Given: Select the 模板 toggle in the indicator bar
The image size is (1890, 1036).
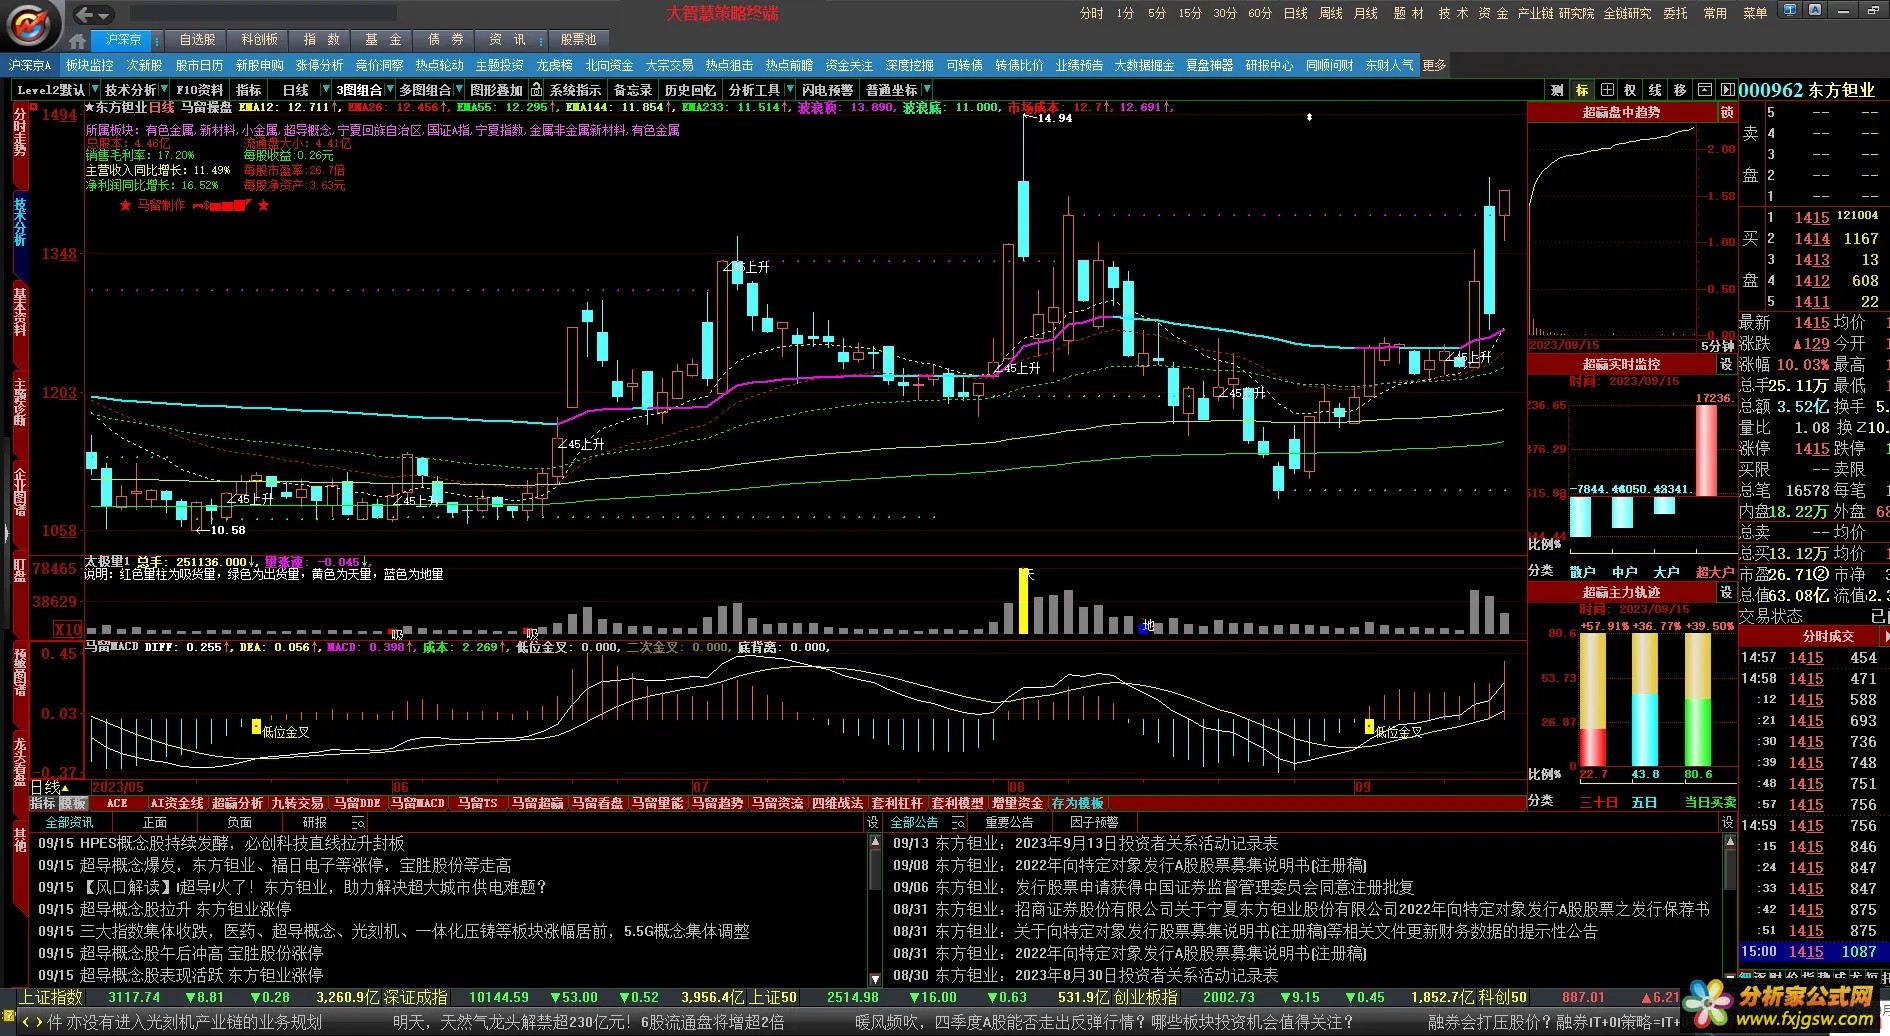Looking at the screenshot, I should [73, 803].
